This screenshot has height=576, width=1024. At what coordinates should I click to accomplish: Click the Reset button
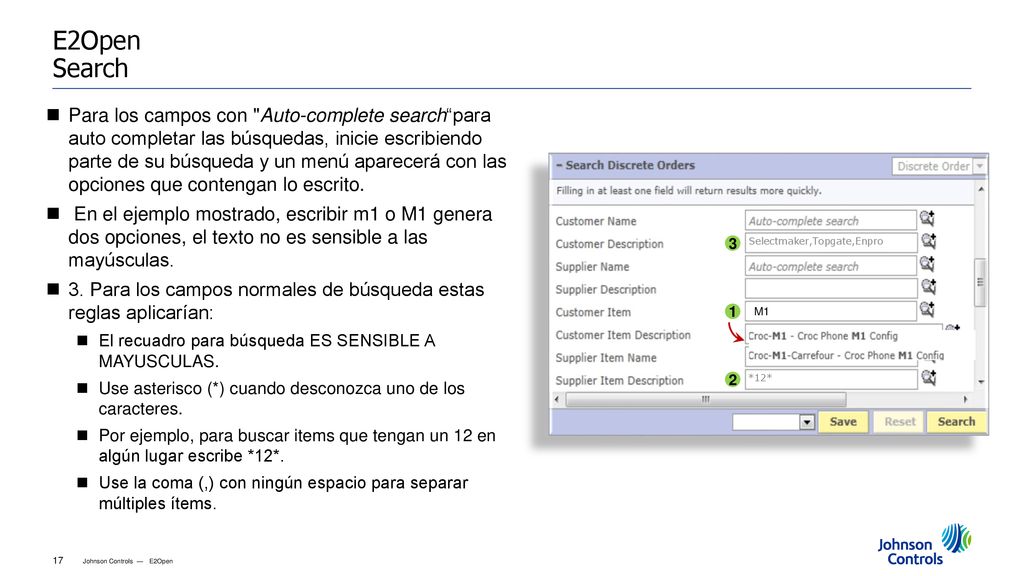[x=899, y=422]
